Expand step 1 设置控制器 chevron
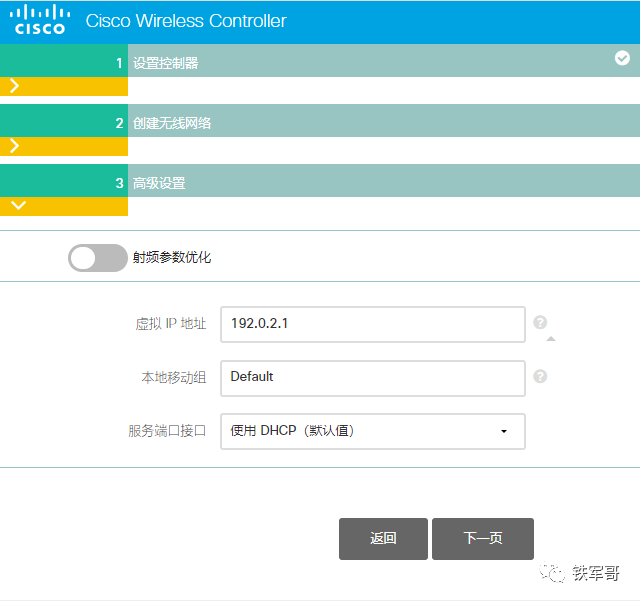Image resolution: width=640 pixels, height=601 pixels. (x=15, y=86)
